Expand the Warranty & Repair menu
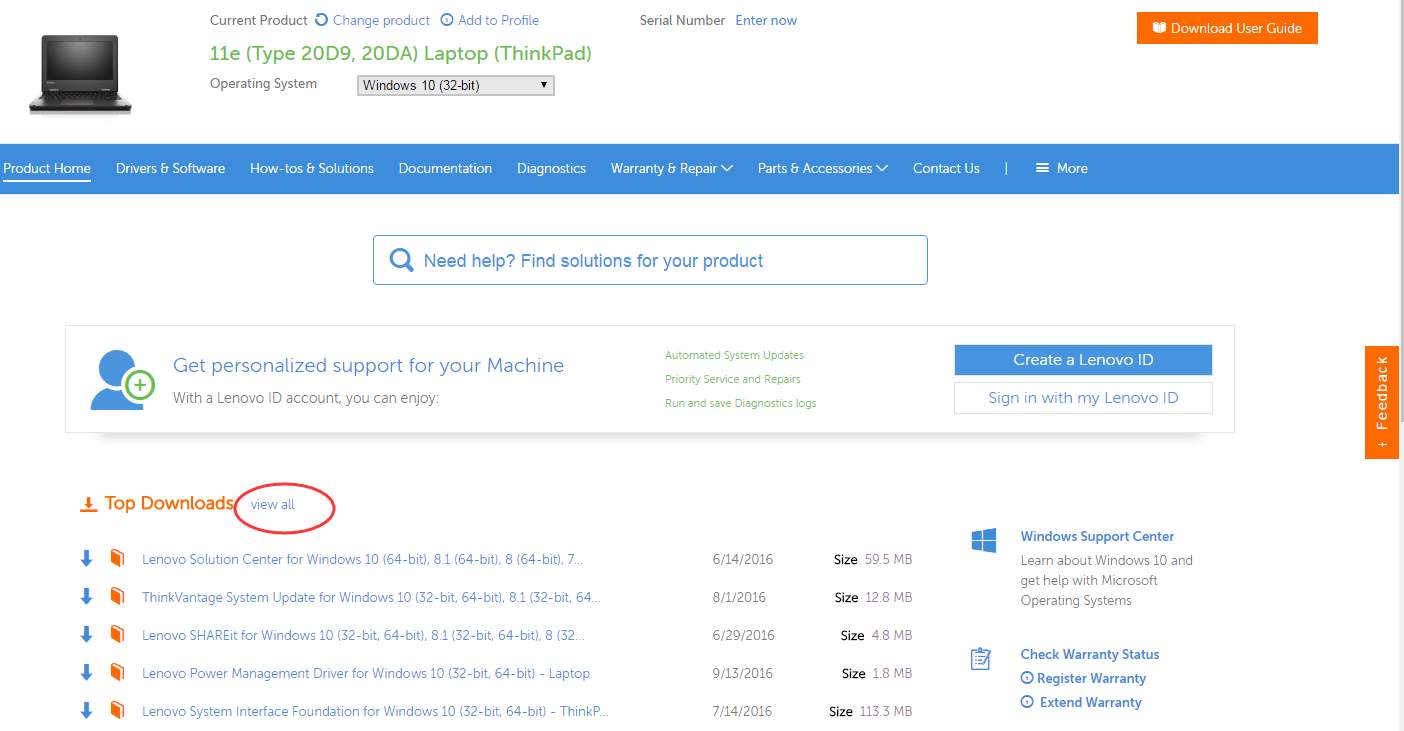The image size is (1404, 731). [x=671, y=168]
